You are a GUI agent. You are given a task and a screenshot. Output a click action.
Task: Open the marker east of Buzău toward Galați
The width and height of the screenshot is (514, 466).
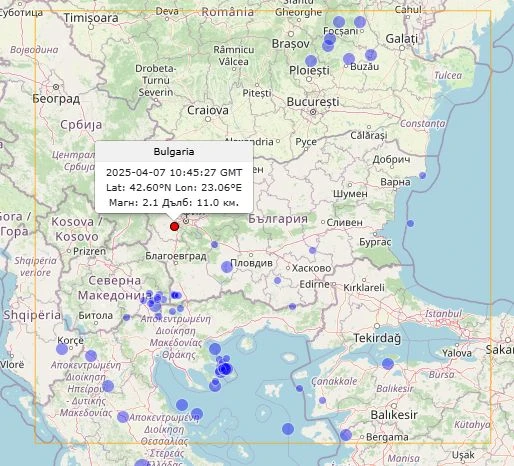tap(371, 55)
